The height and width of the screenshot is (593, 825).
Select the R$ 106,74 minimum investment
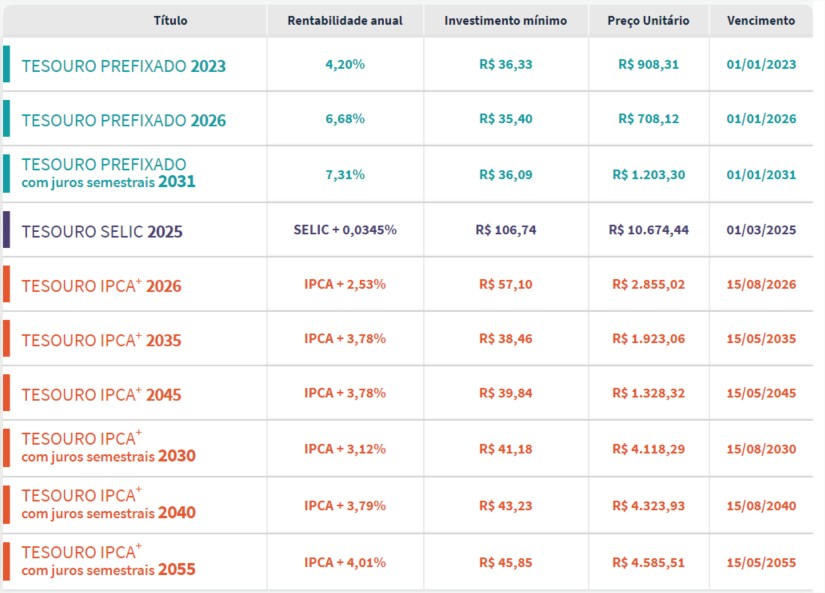[506, 230]
